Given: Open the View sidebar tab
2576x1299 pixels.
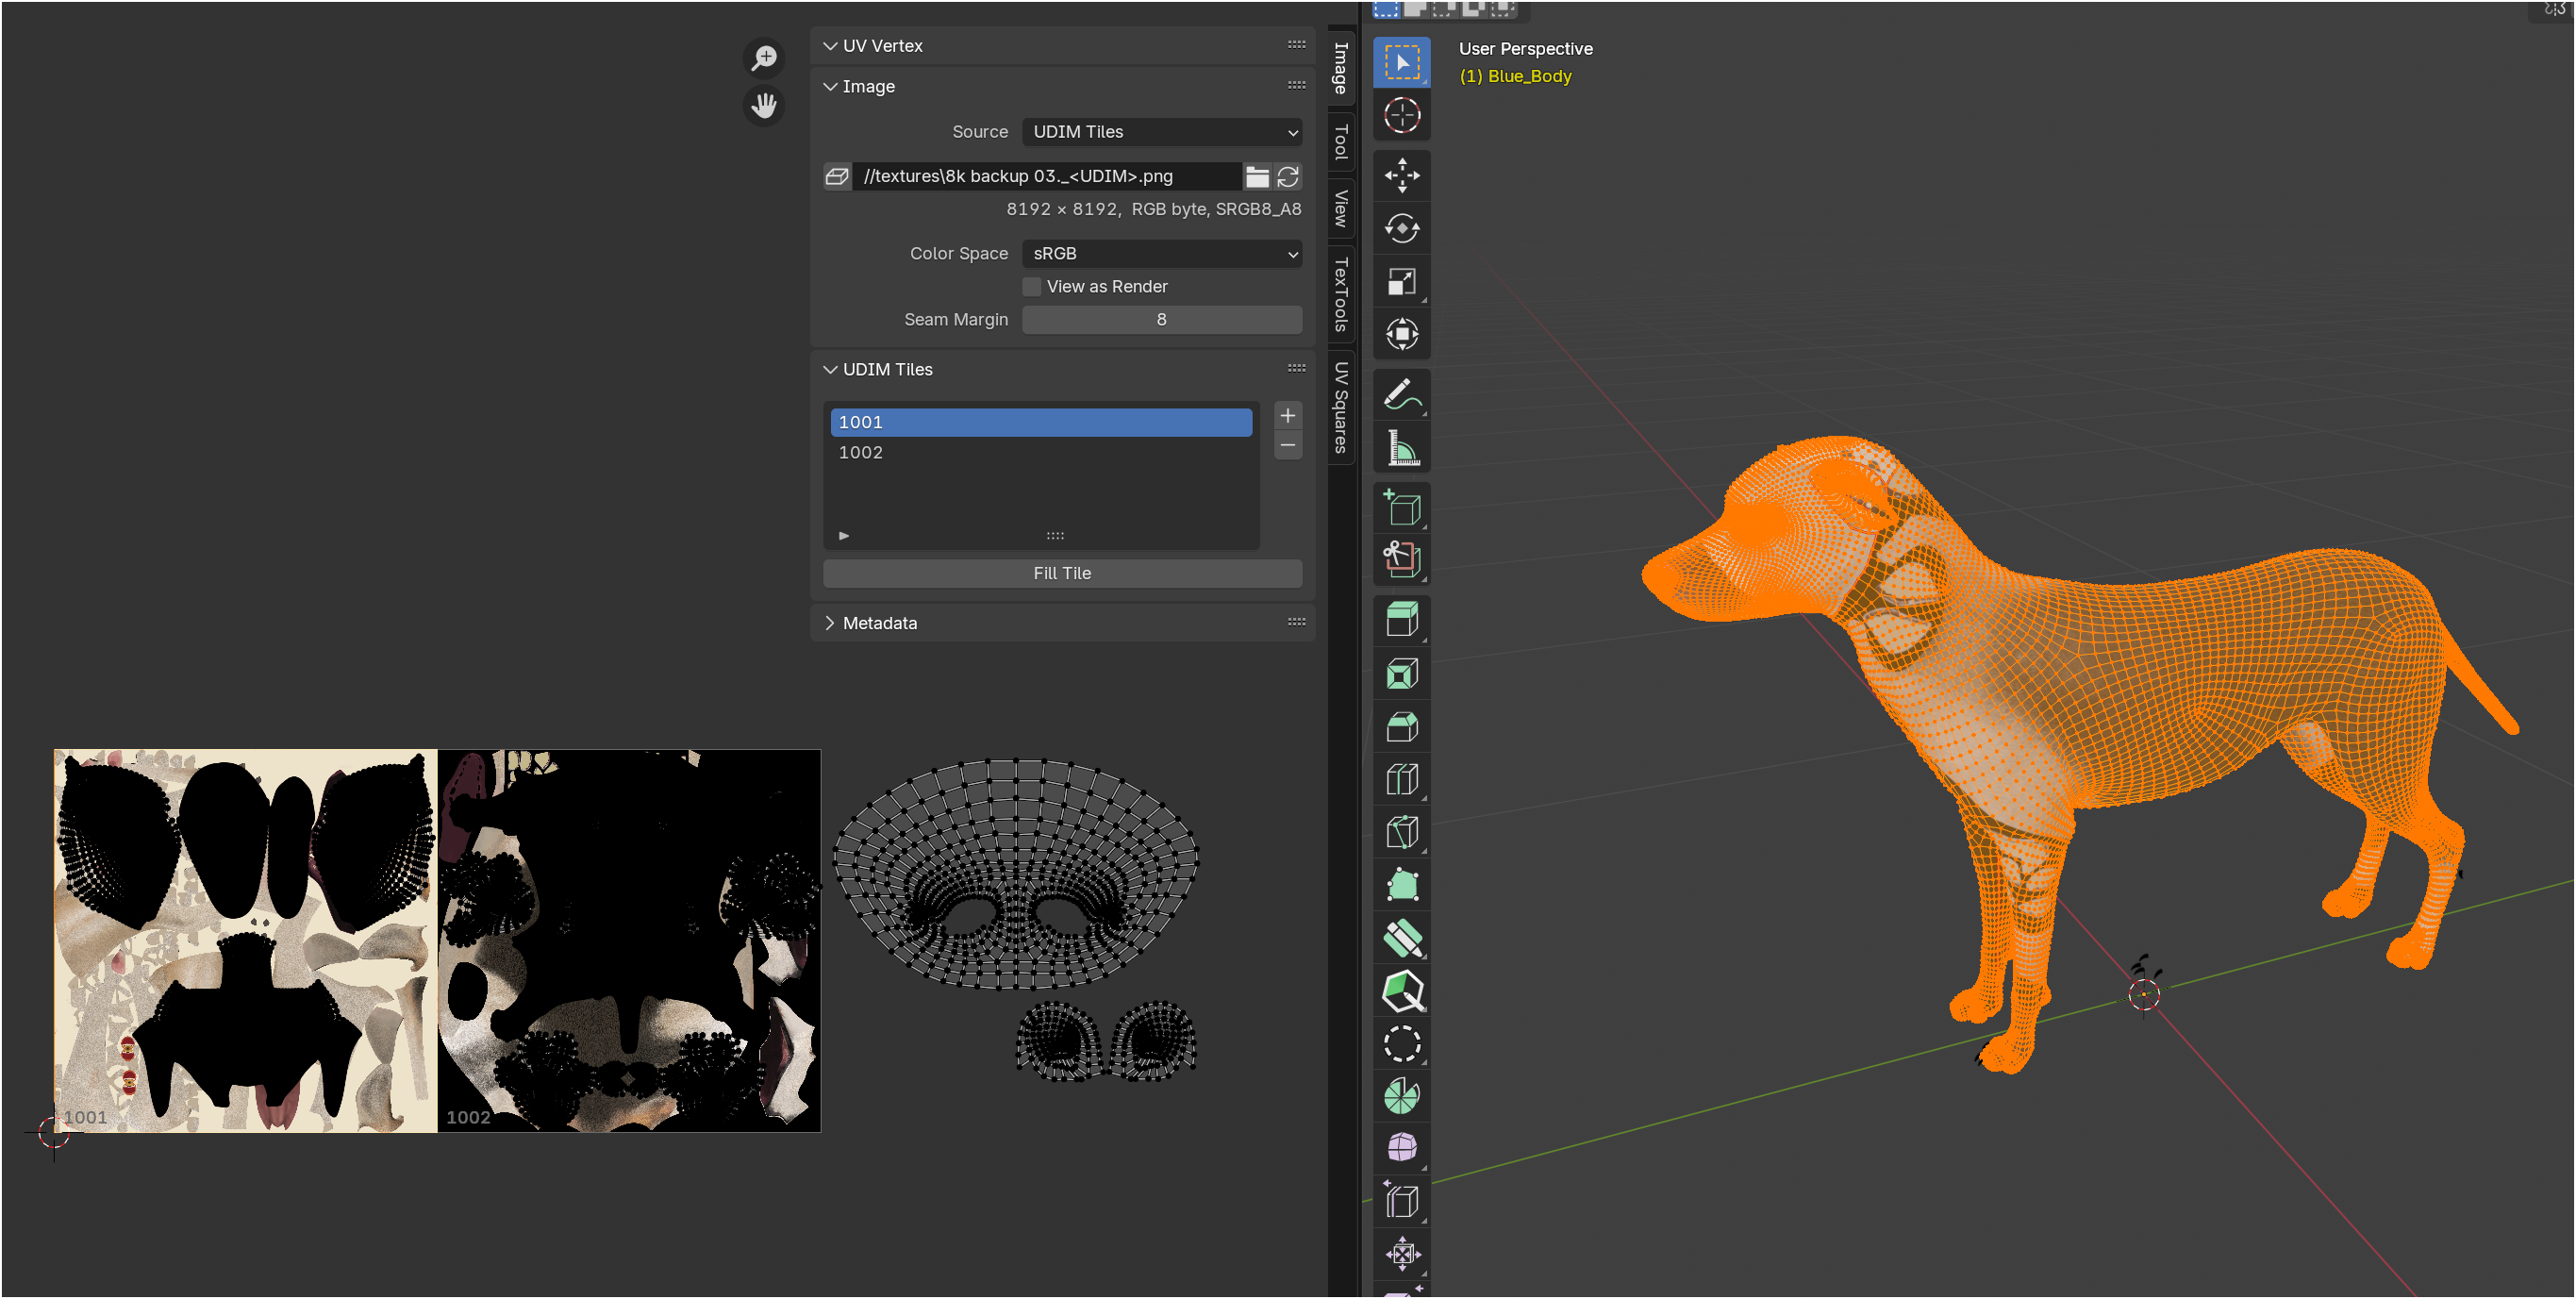Looking at the screenshot, I should (1342, 208).
